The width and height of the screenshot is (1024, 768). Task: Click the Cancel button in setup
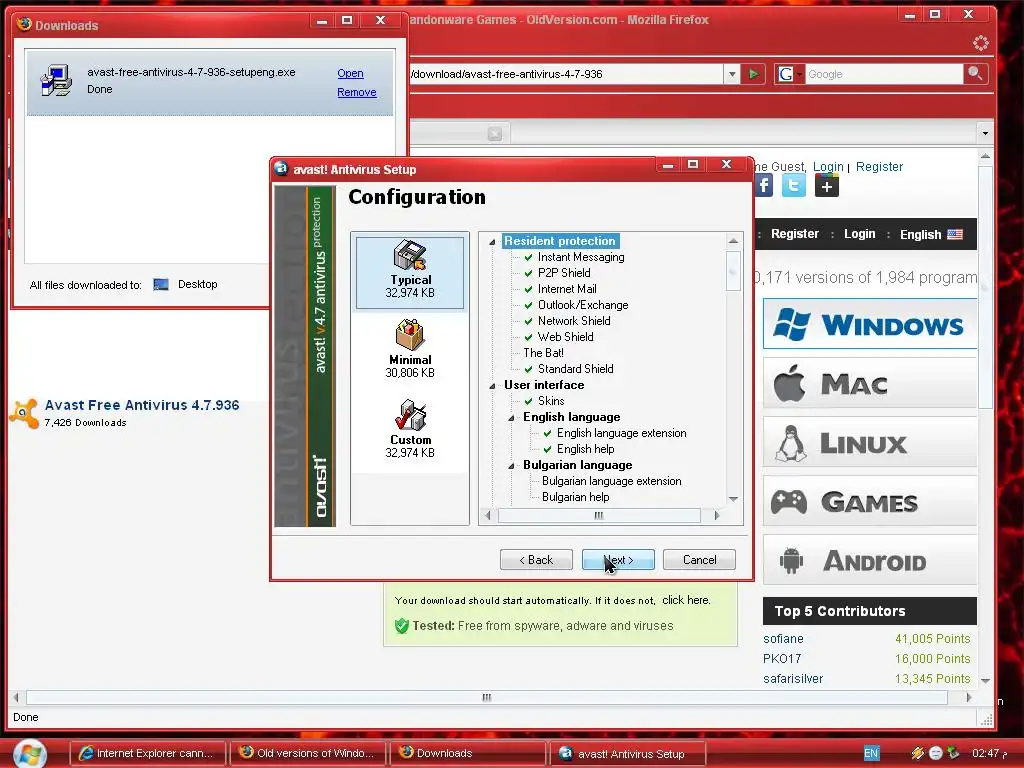point(699,560)
